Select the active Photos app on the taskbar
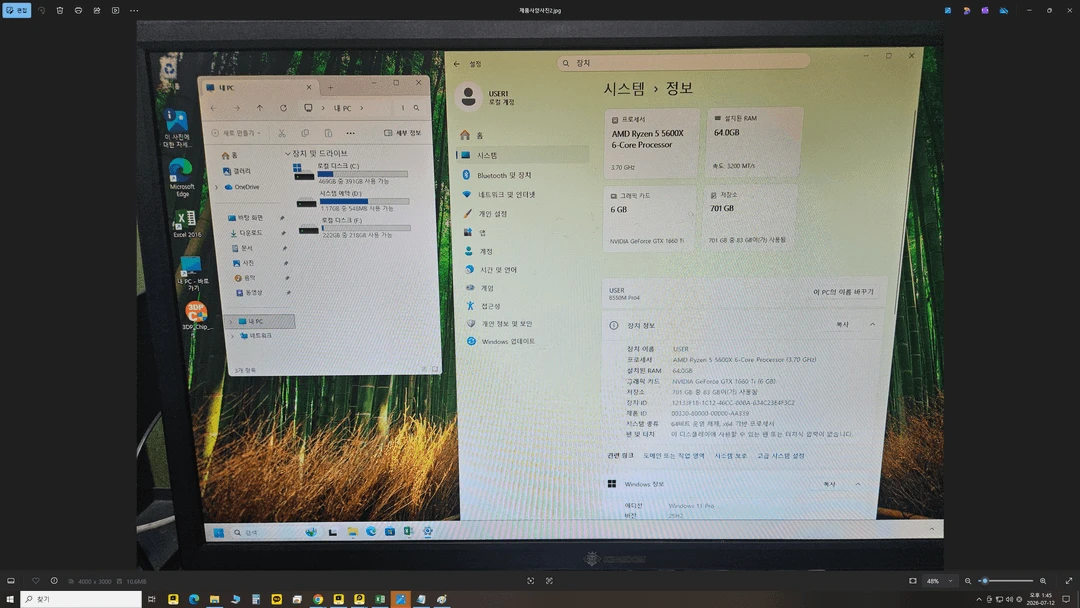Image resolution: width=1080 pixels, height=608 pixels. click(400, 600)
